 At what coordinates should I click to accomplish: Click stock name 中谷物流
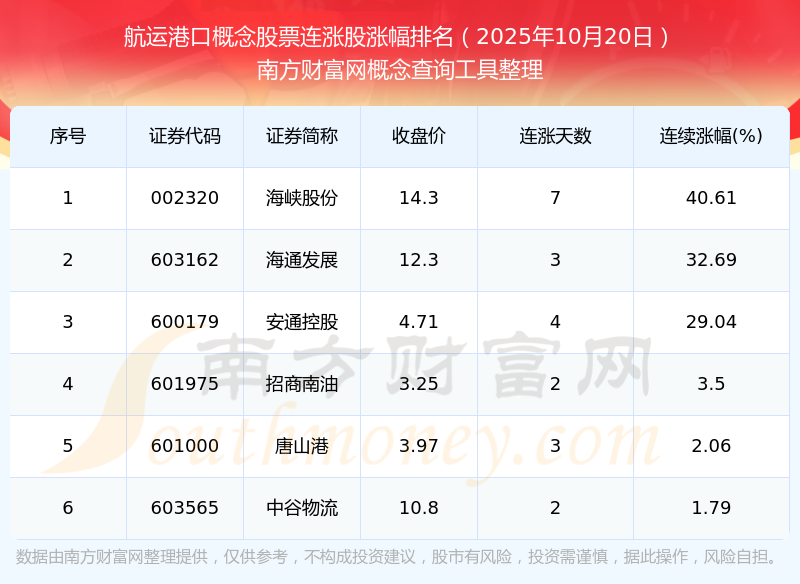pos(302,508)
